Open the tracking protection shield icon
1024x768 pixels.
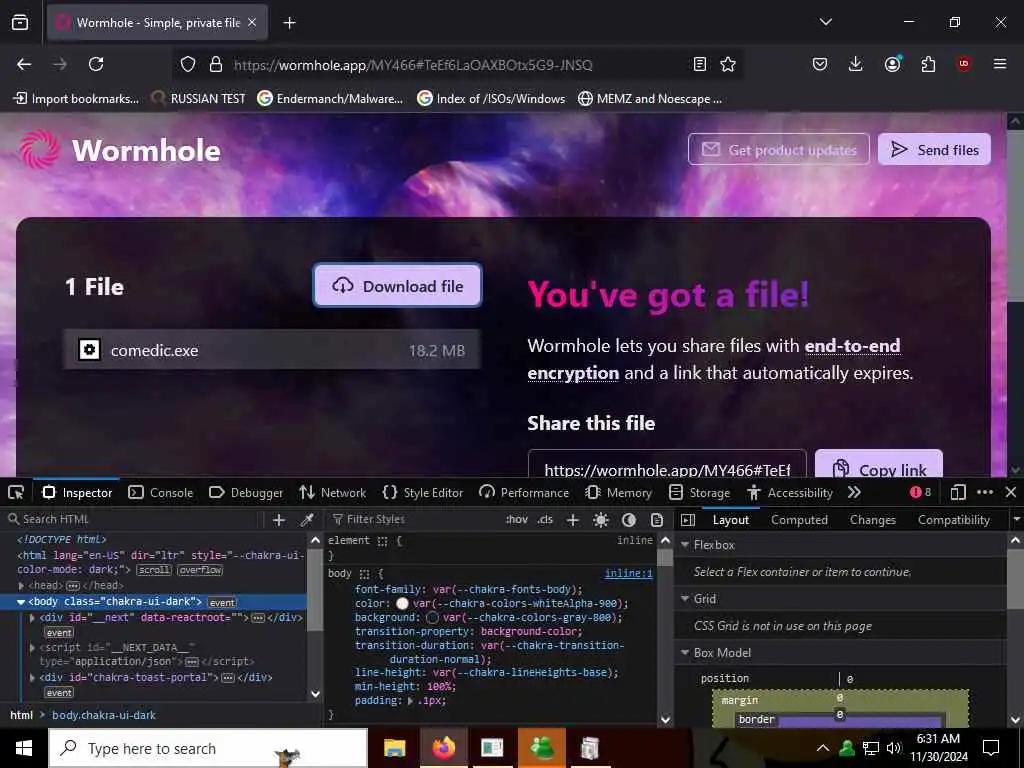click(188, 64)
